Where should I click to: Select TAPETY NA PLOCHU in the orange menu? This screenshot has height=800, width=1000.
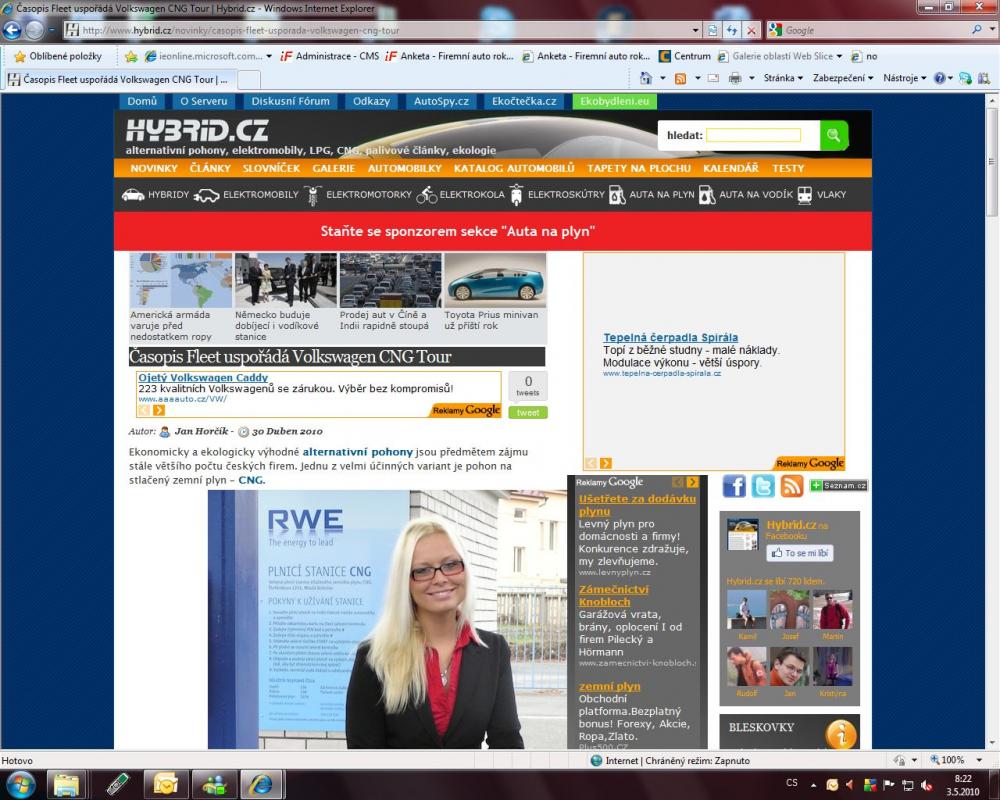[638, 168]
